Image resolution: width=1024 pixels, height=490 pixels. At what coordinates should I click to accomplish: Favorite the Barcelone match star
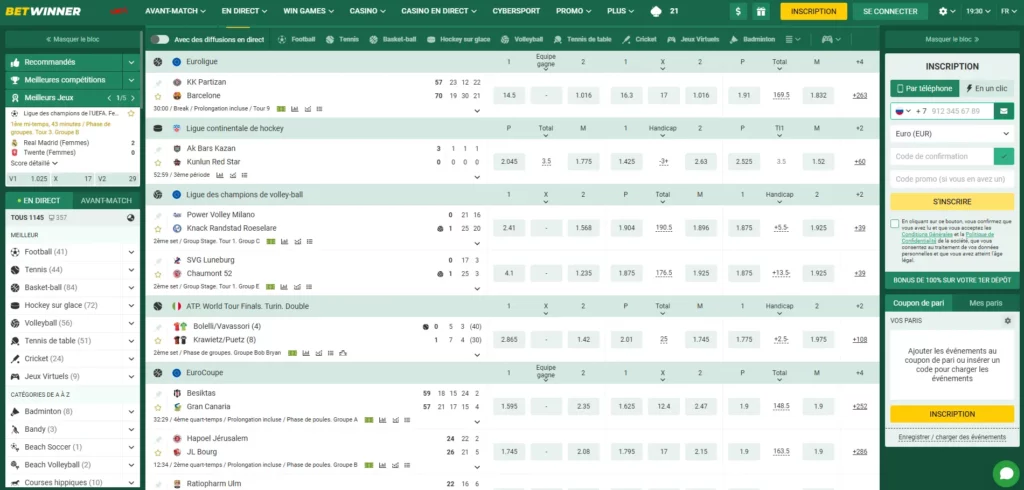pyautogui.click(x=157, y=96)
